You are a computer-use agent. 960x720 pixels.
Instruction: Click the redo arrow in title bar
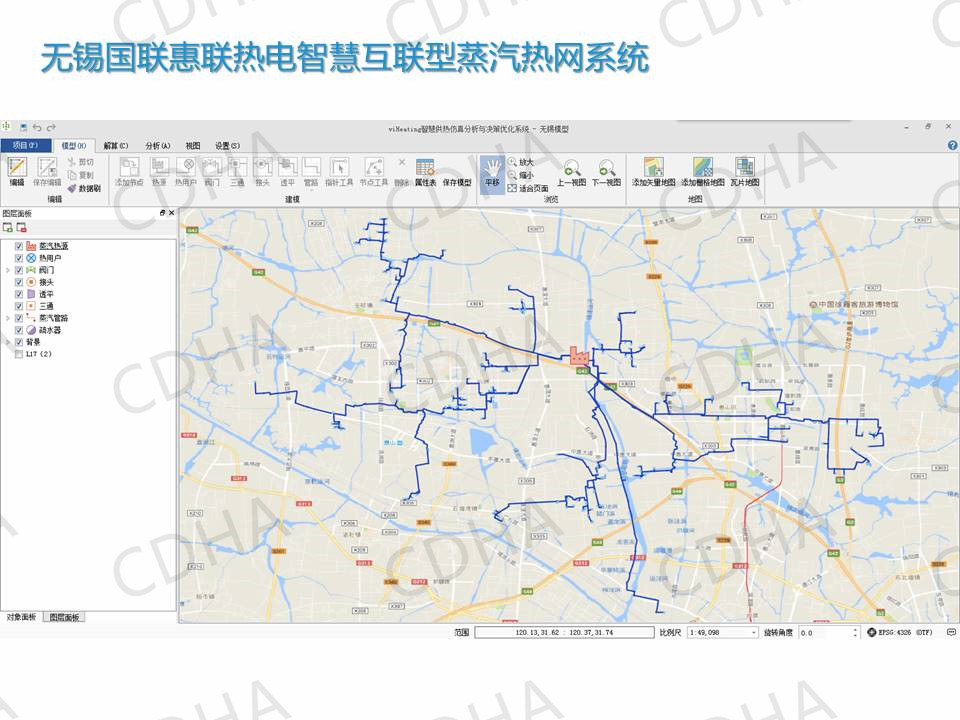click(x=51, y=127)
